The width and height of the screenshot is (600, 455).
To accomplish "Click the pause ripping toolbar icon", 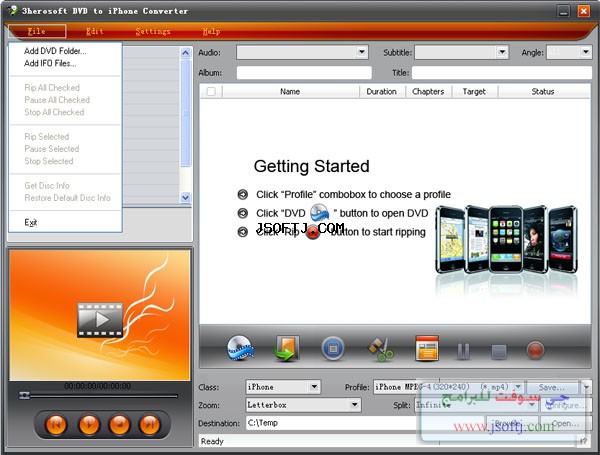I will [463, 351].
